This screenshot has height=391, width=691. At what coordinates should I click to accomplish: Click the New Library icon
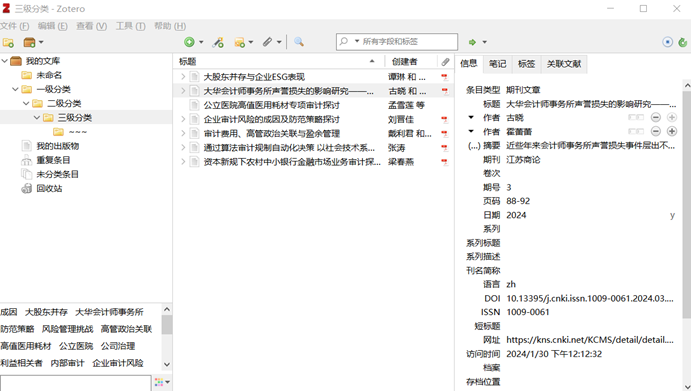(29, 42)
